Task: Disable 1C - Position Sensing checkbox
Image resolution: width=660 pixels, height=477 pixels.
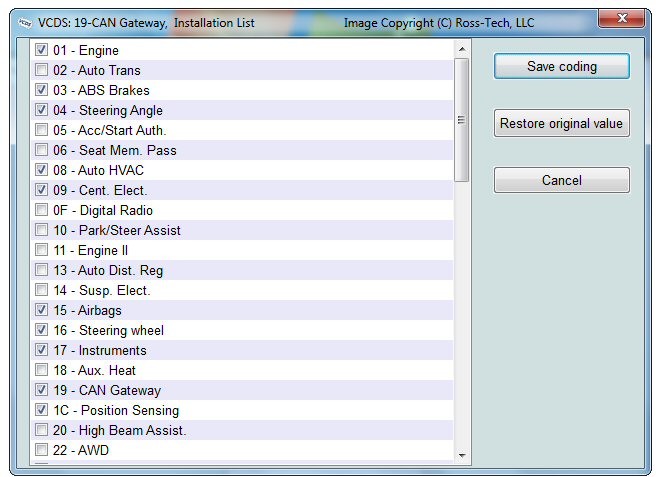Action: pyautogui.click(x=41, y=410)
